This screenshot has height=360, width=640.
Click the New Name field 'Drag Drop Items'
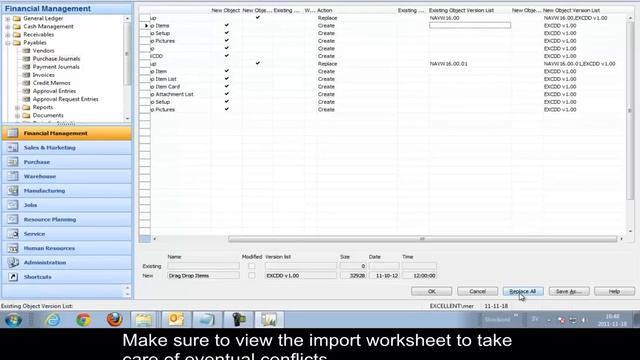coord(203,276)
